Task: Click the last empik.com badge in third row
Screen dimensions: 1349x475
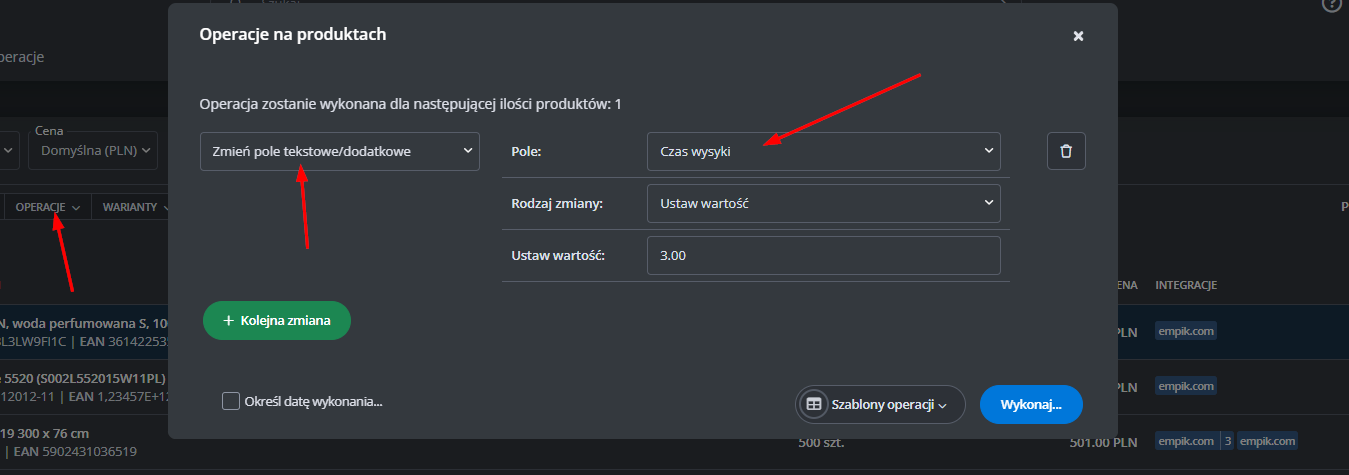Action: [x=1267, y=441]
